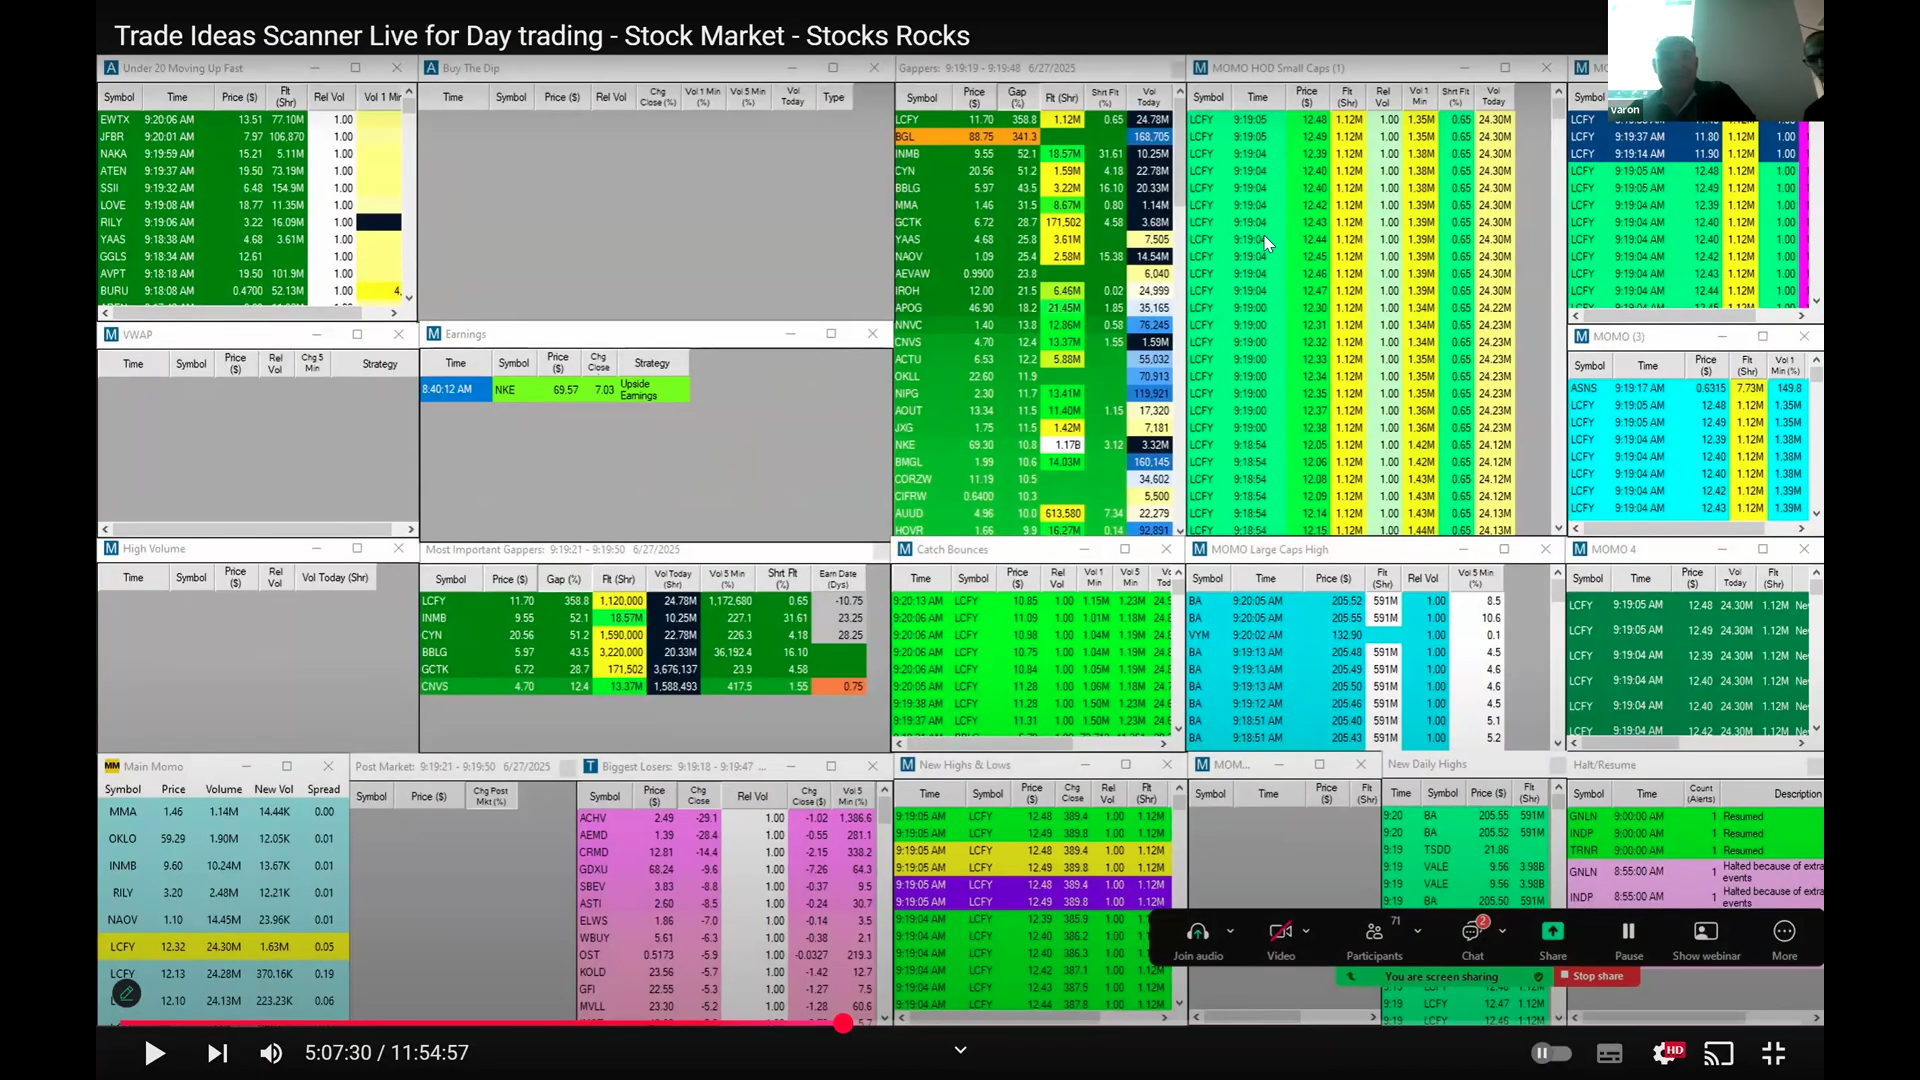Mute the video volume speaker

(x=271, y=1053)
